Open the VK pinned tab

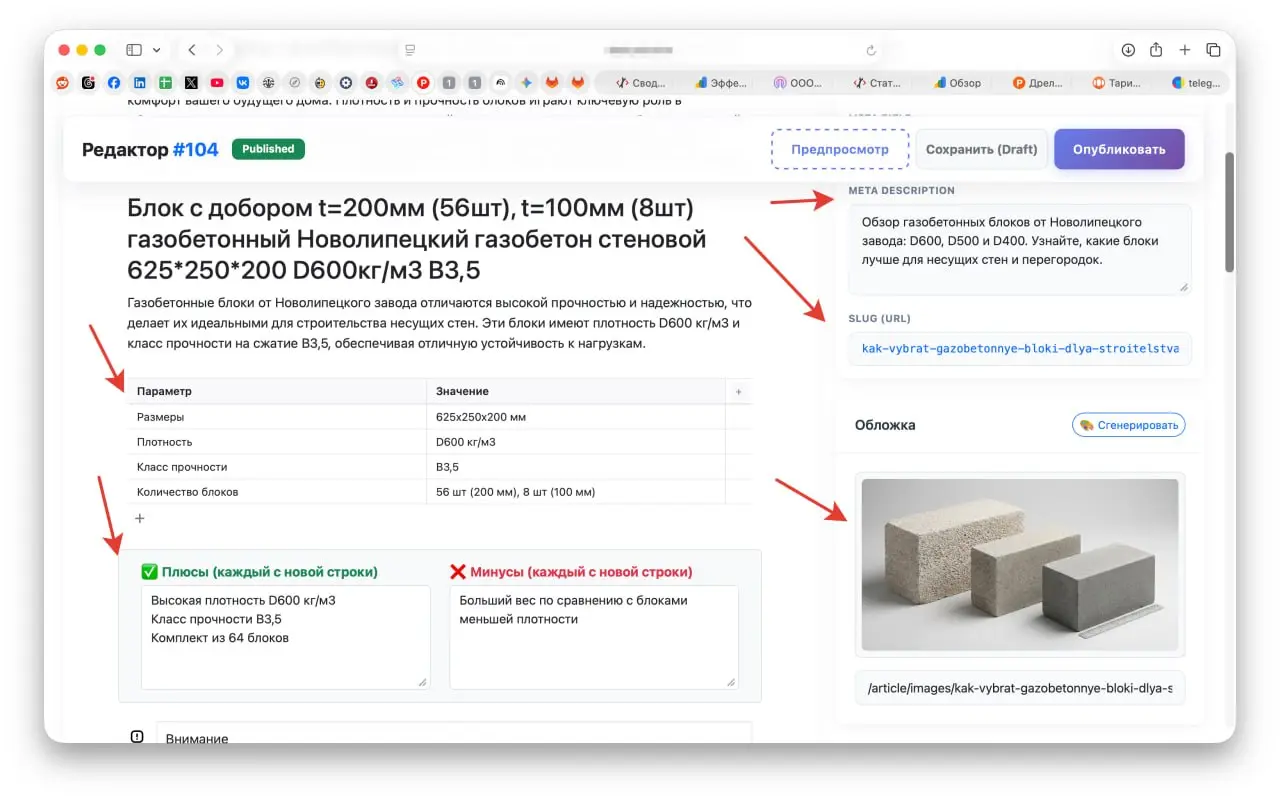coord(243,83)
